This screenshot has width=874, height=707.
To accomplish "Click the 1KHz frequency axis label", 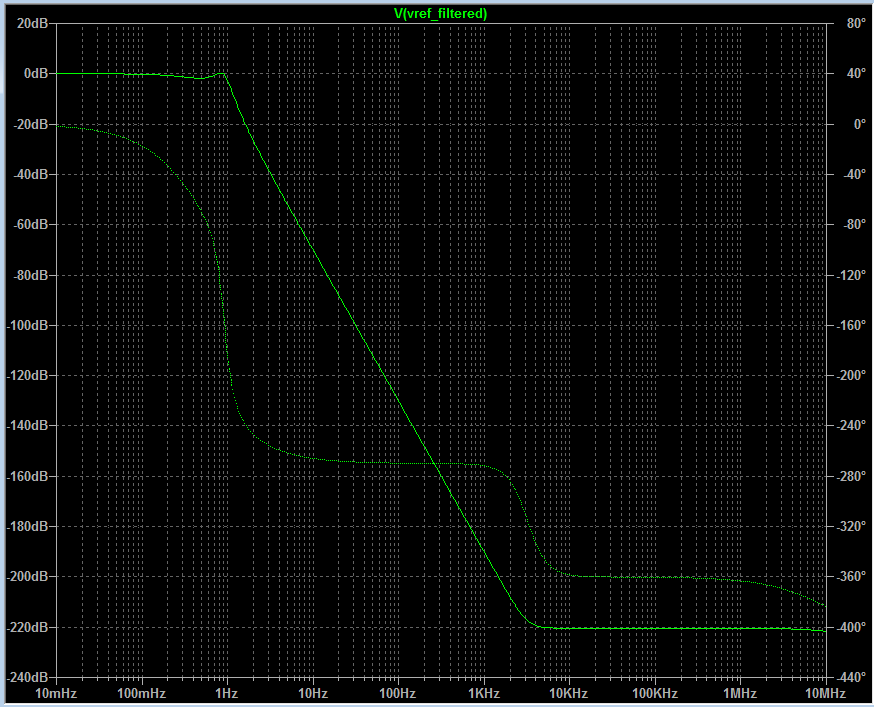I will click(x=484, y=694).
